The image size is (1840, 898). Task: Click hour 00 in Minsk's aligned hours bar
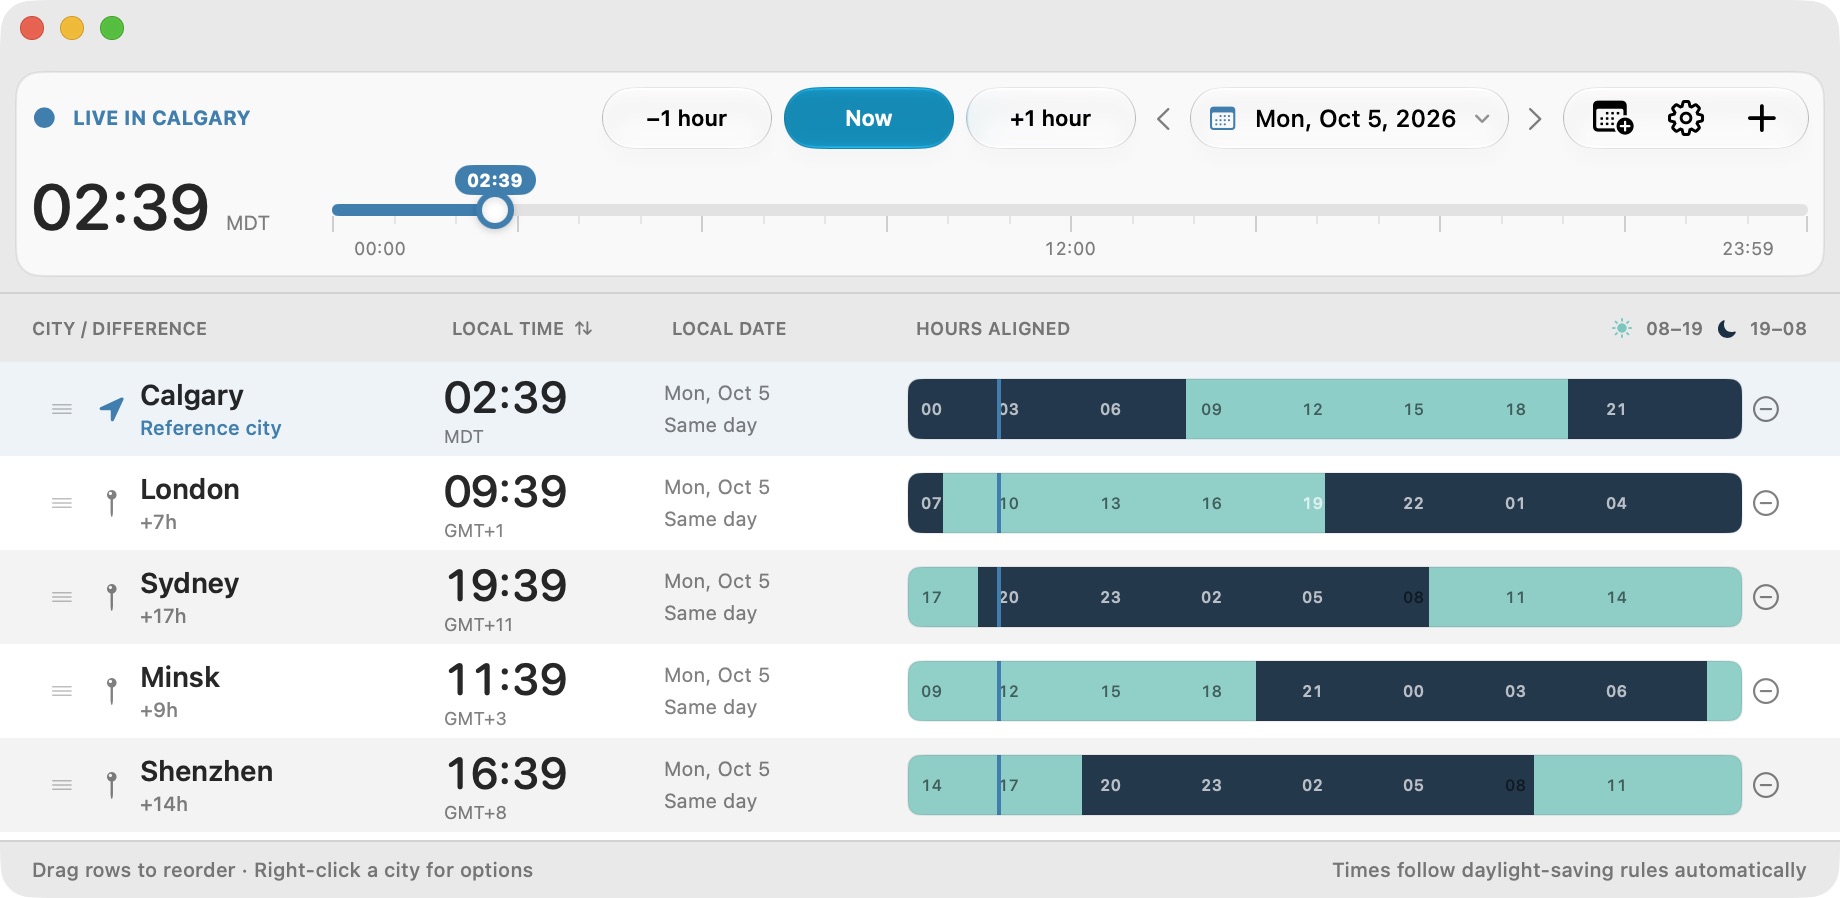(x=1413, y=691)
